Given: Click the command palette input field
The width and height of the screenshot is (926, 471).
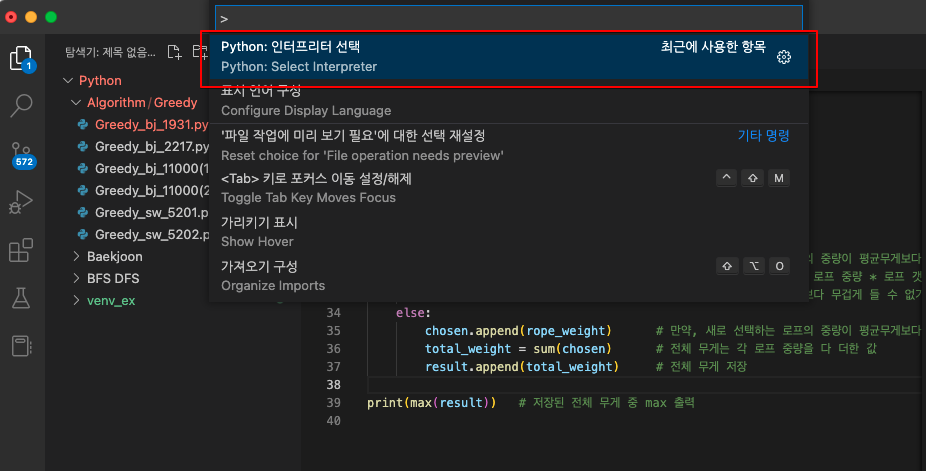Looking at the screenshot, I should pos(508,19).
